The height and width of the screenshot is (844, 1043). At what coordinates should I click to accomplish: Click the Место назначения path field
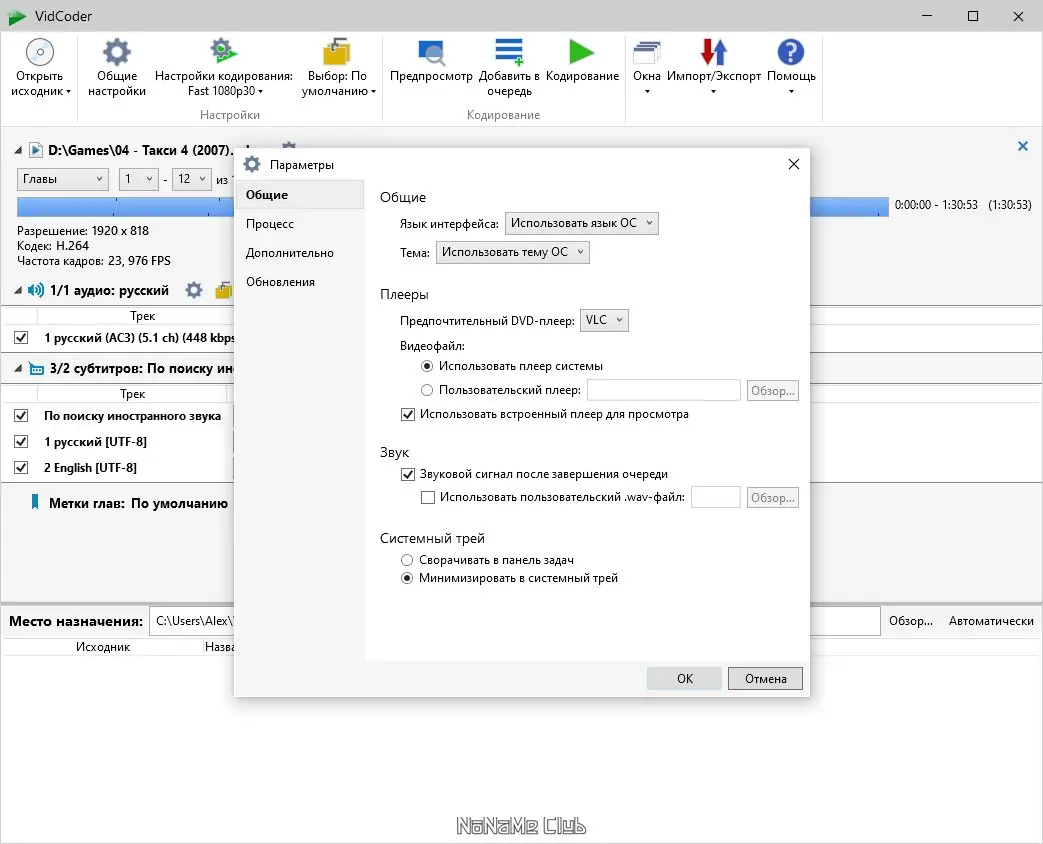coord(515,621)
